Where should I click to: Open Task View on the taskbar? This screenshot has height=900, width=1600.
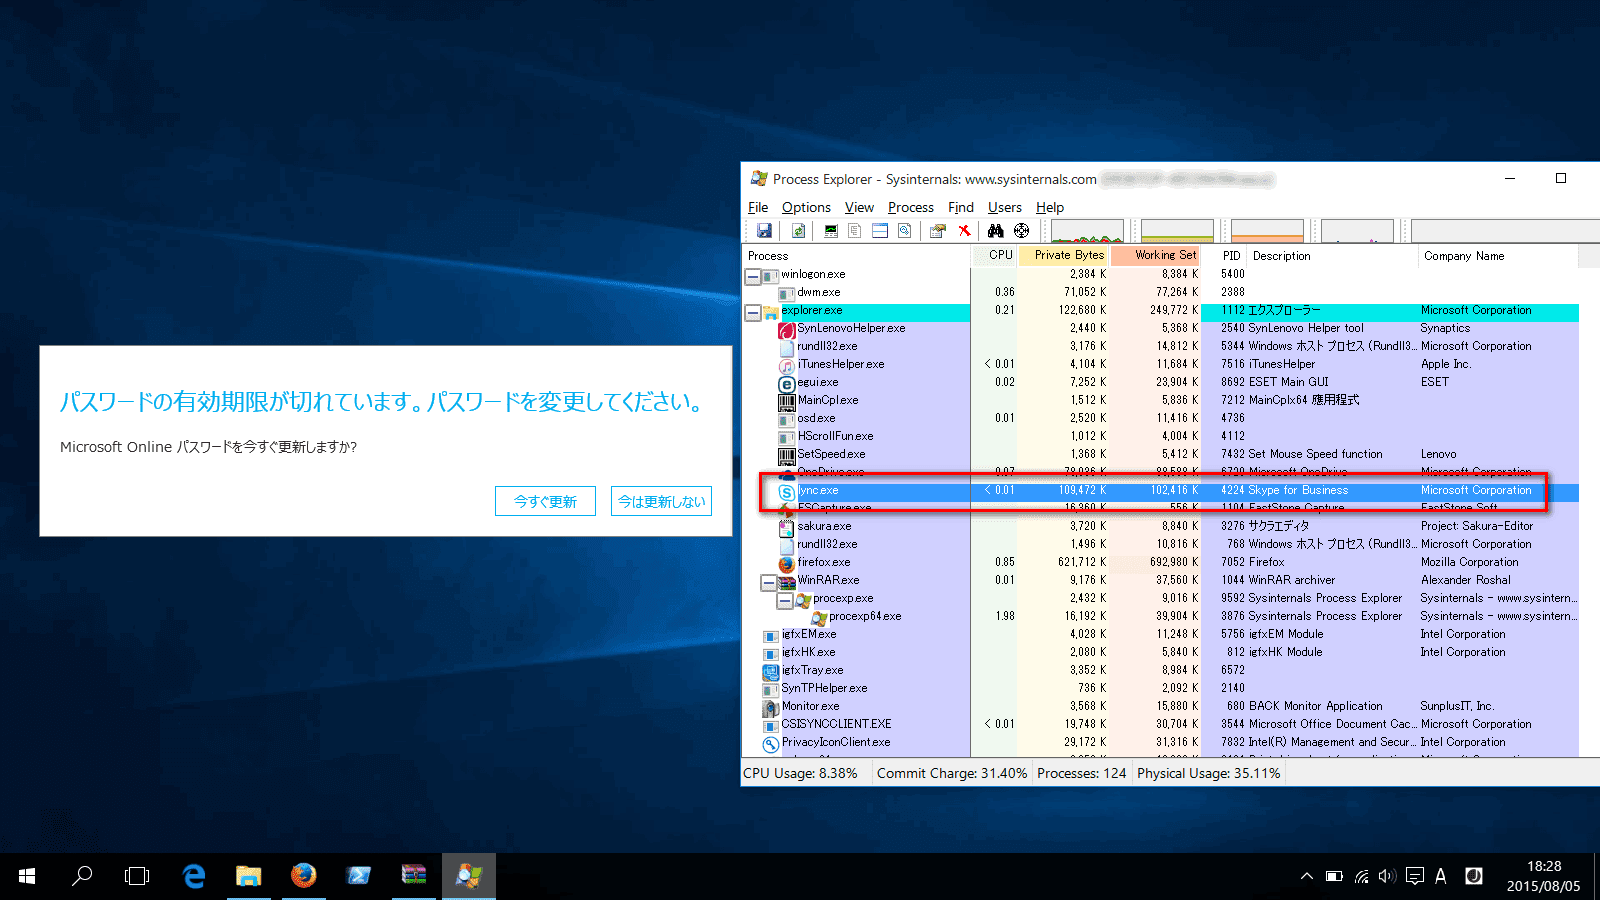[x=137, y=876]
